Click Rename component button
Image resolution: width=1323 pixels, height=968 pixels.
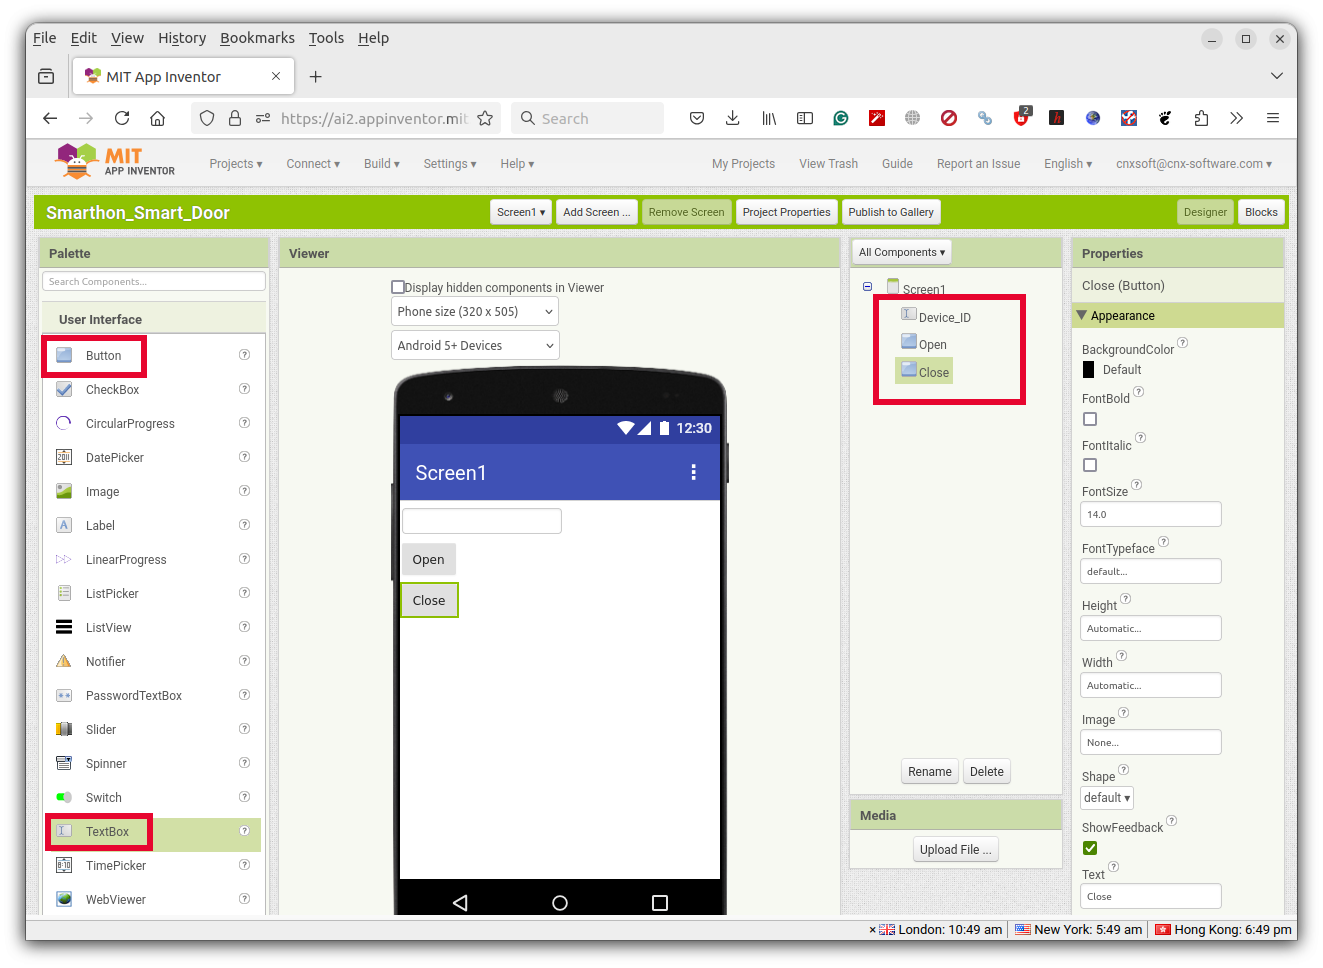coord(930,771)
